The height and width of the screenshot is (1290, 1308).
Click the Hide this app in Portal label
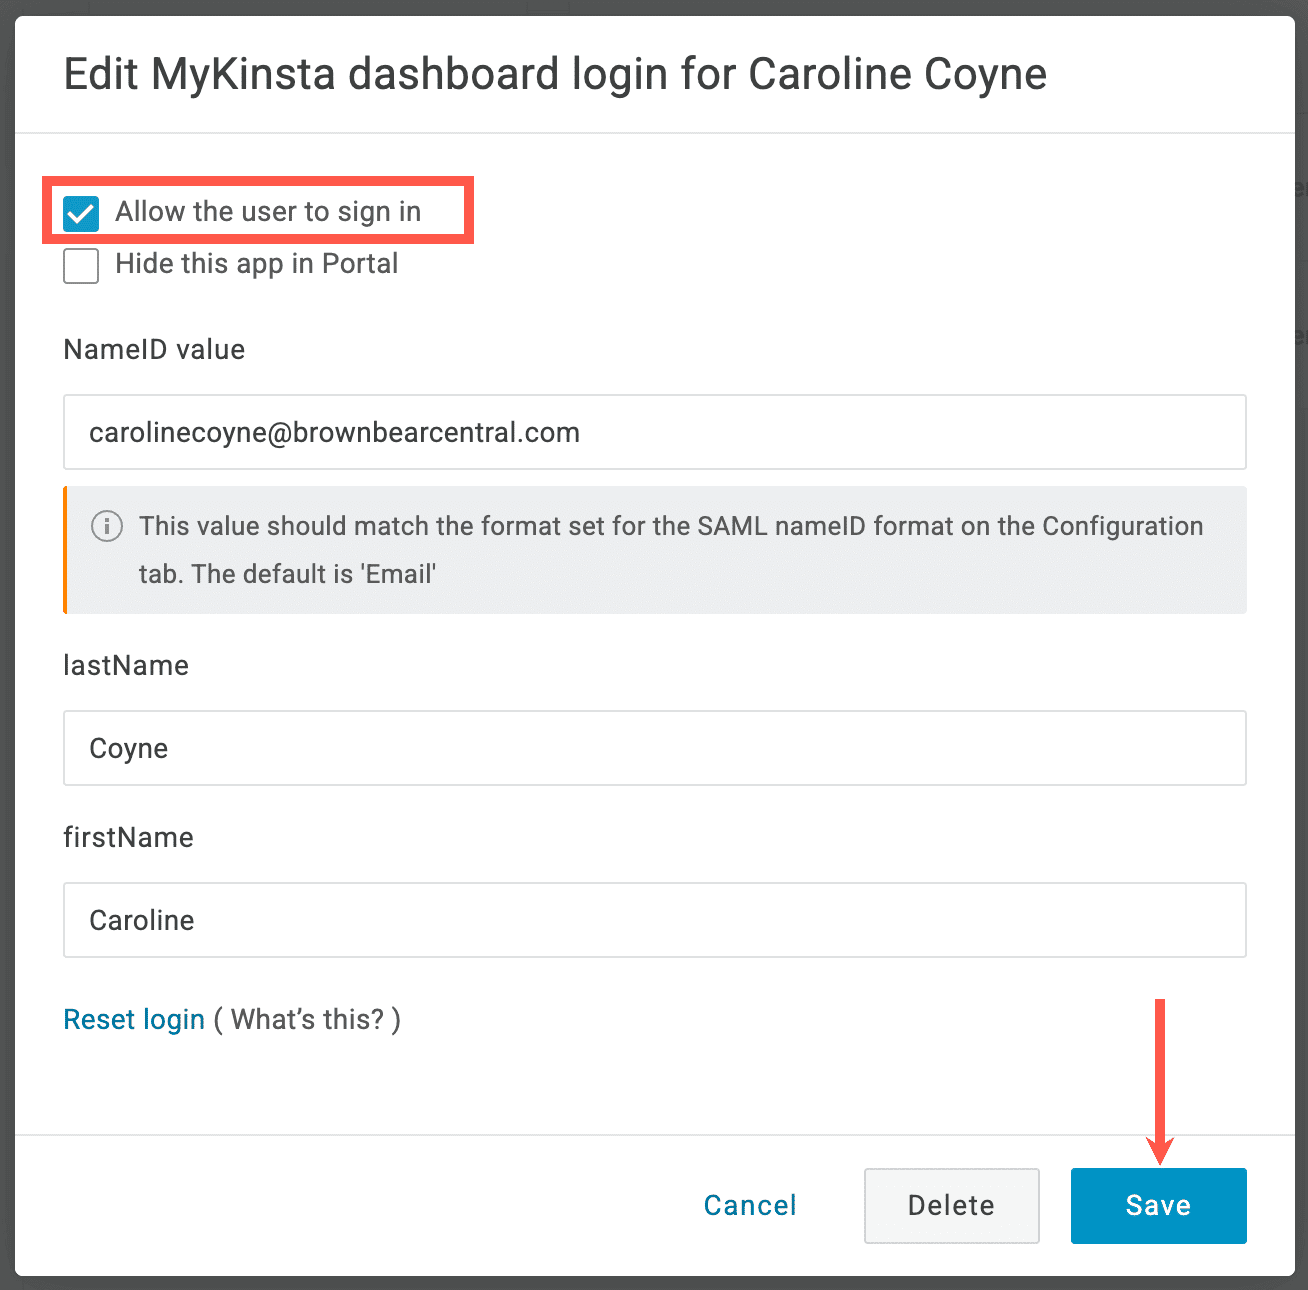coord(256,264)
